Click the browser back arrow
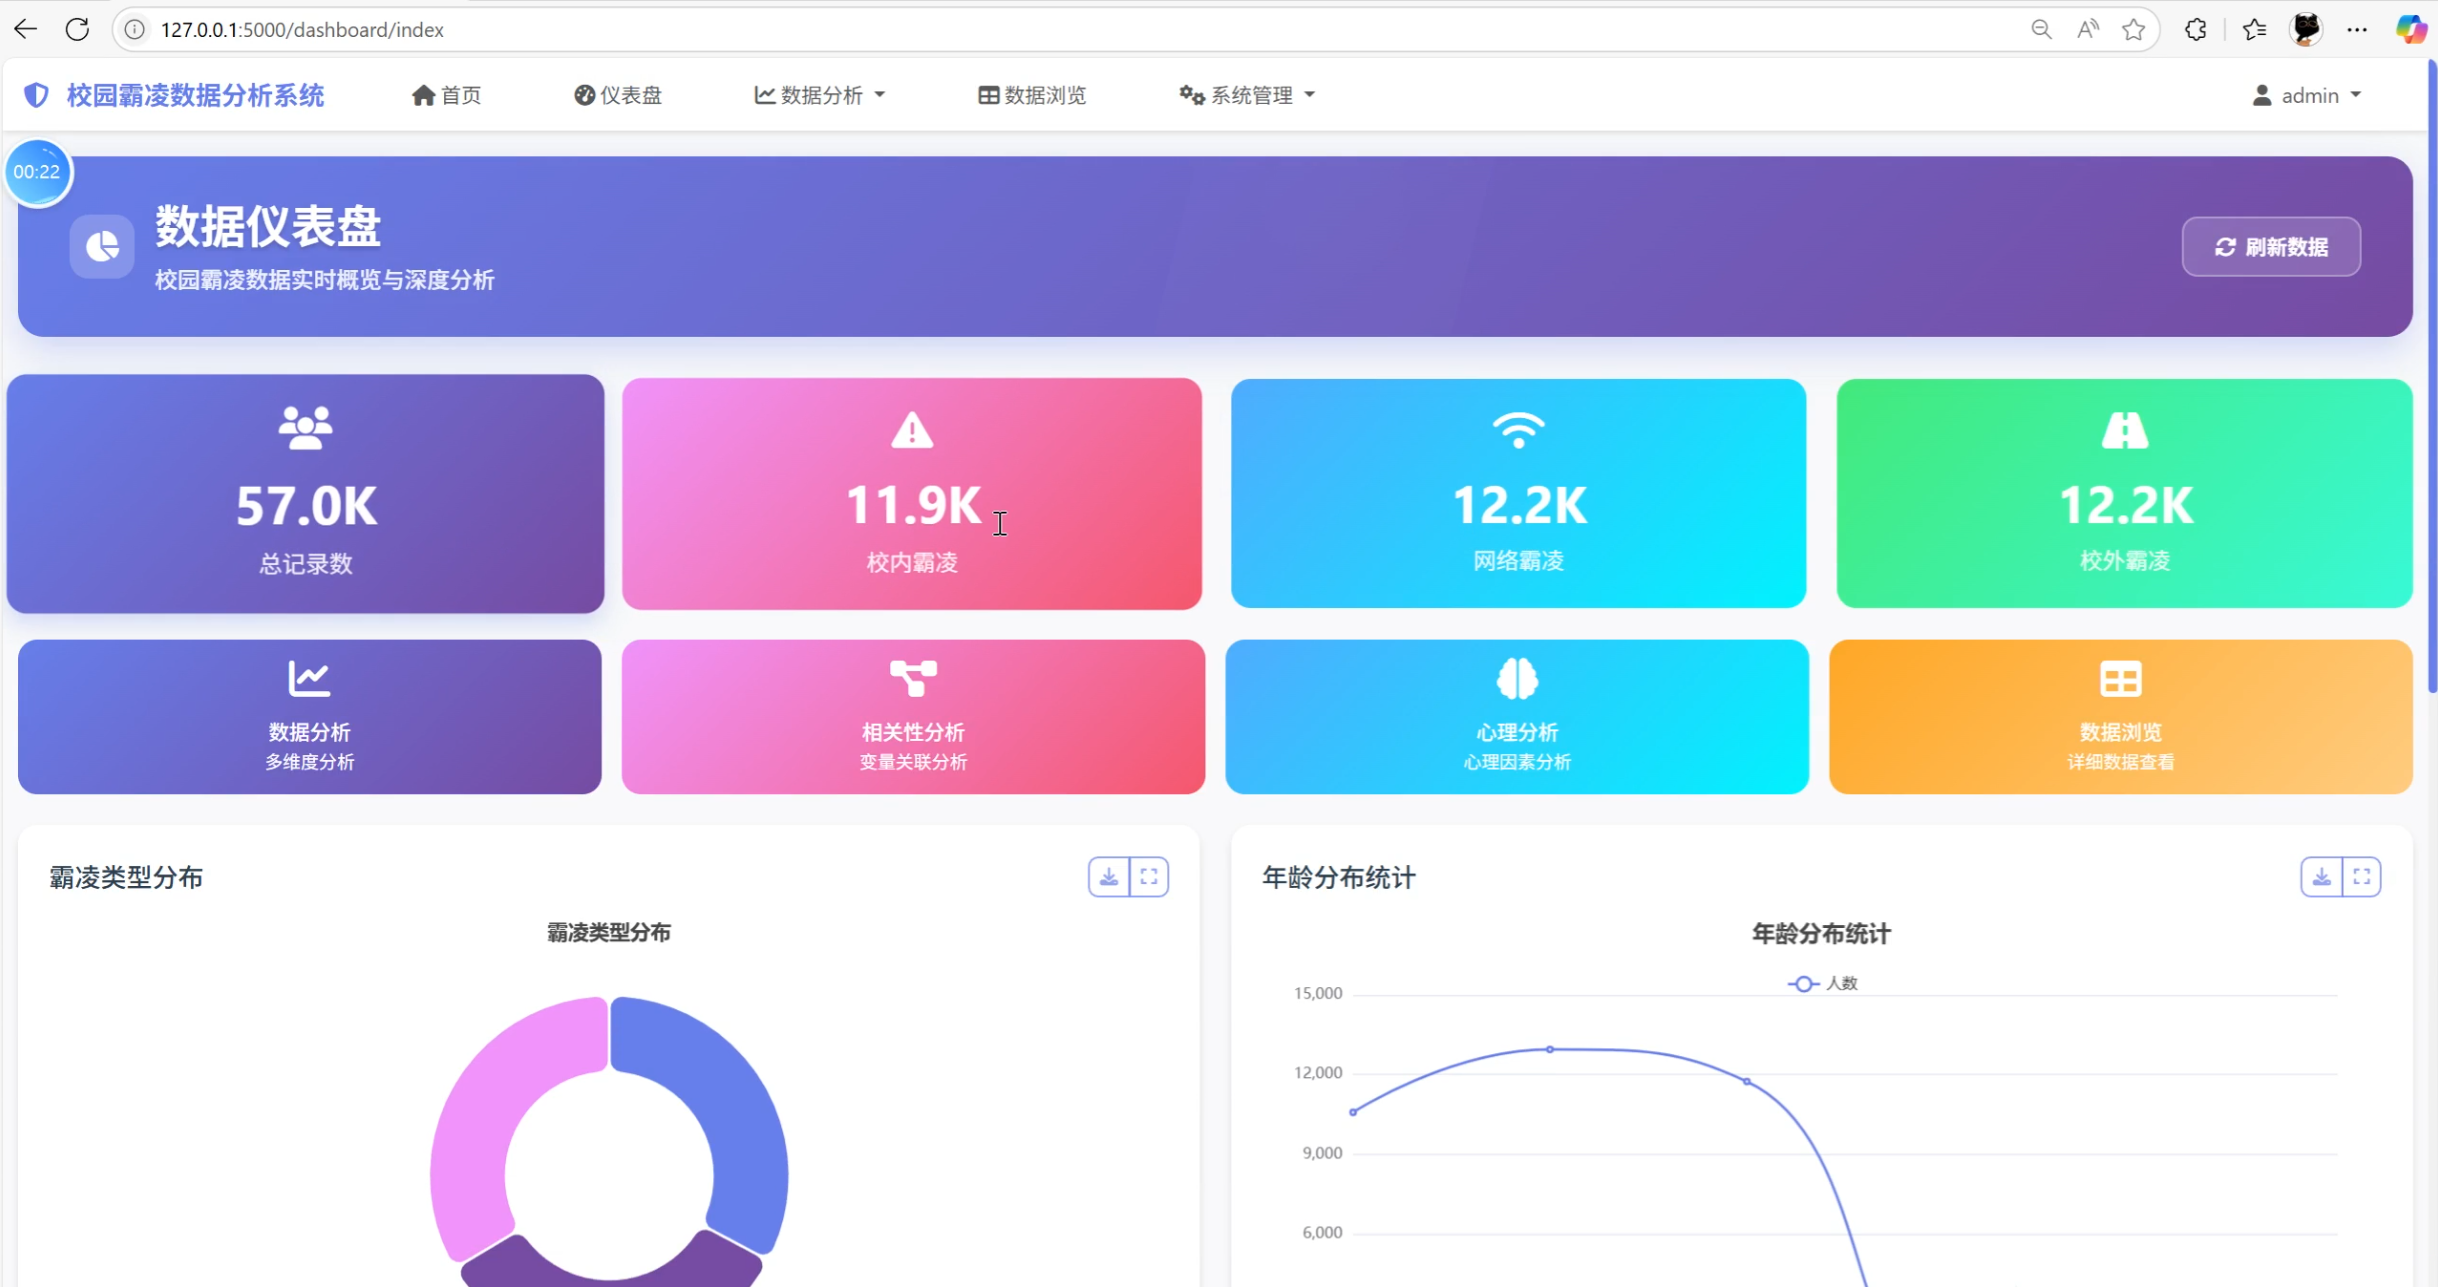 pyautogui.click(x=25, y=29)
